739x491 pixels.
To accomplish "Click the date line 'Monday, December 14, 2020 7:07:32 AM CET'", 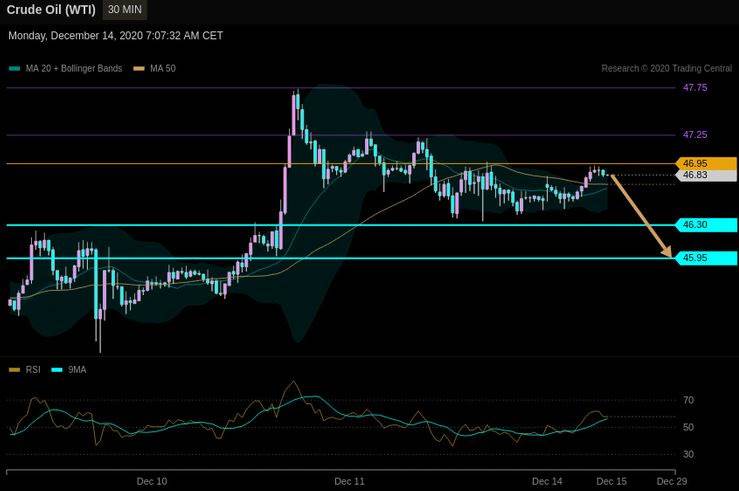I will click(x=115, y=36).
